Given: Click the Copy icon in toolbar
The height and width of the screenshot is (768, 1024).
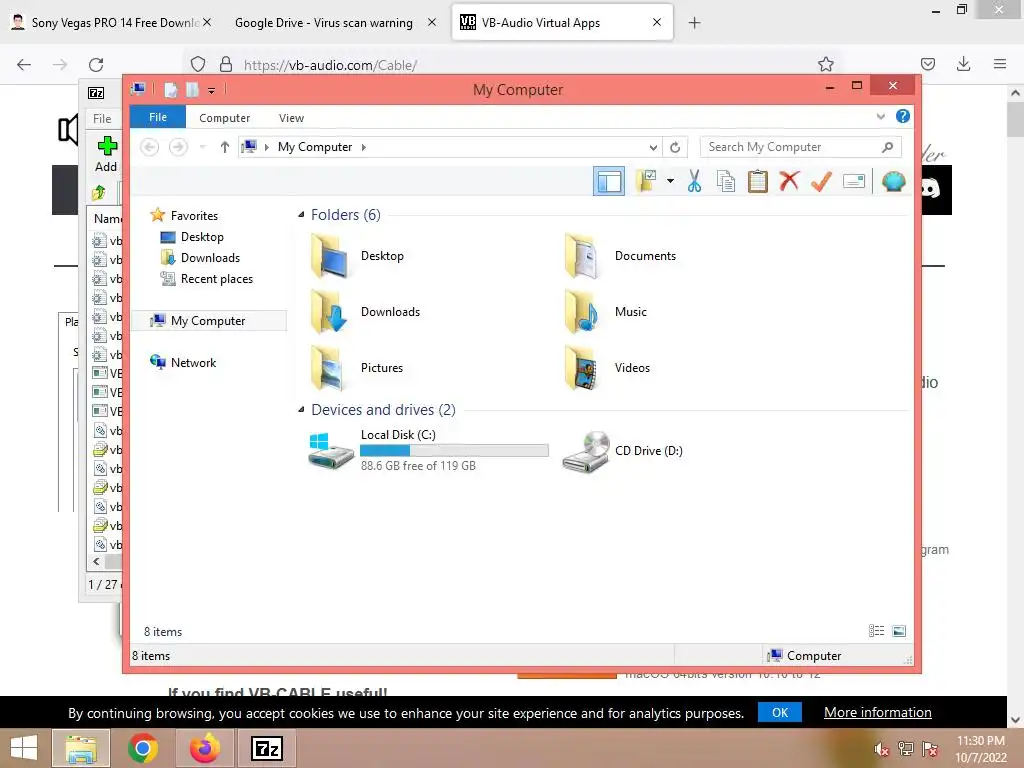Looking at the screenshot, I should point(726,181).
